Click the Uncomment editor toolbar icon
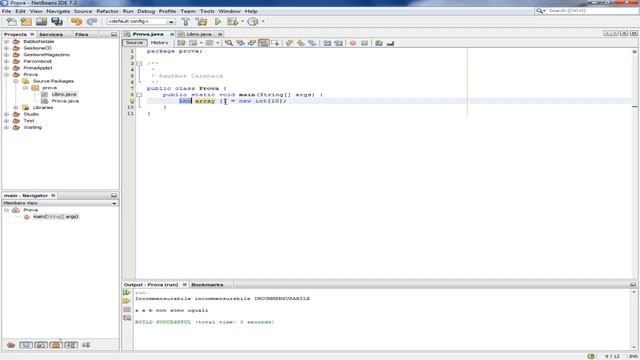 point(391,43)
